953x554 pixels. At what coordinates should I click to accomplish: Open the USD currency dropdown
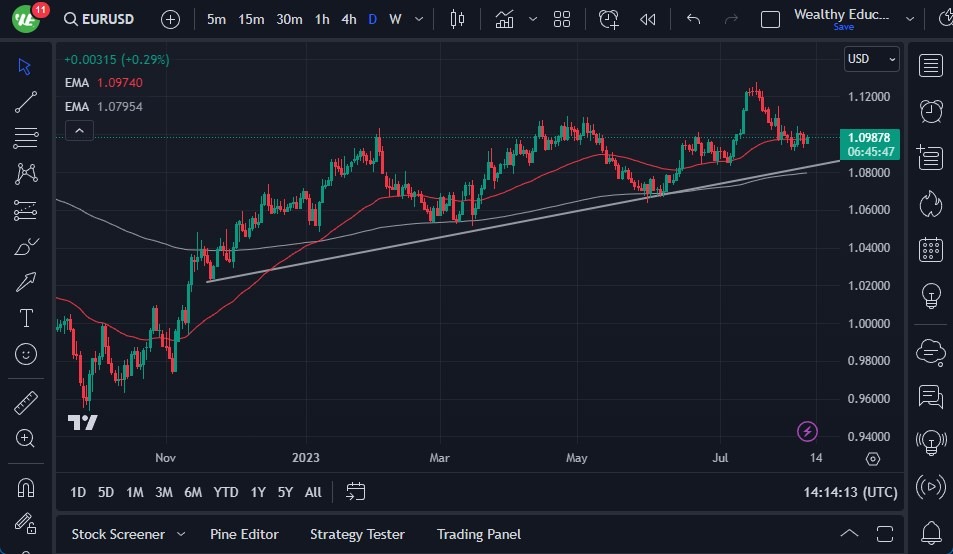[872, 59]
